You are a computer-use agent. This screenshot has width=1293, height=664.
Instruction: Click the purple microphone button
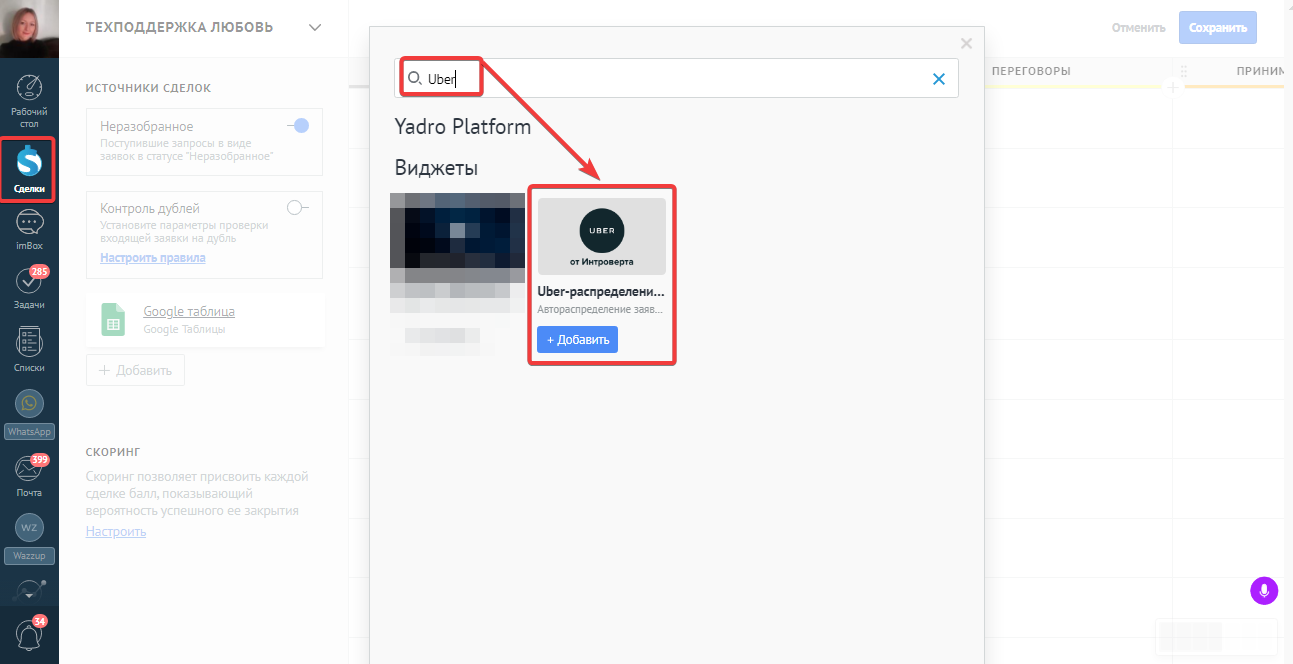pos(1264,590)
